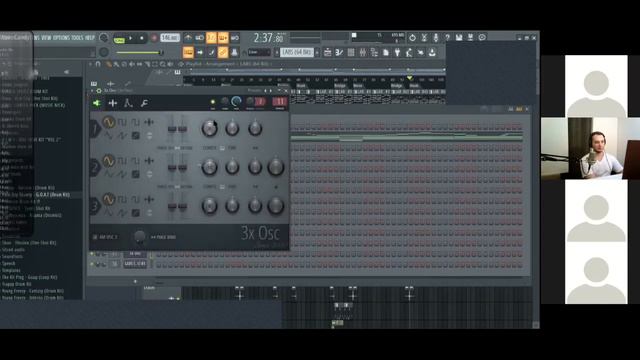Click the 3x Osc channel button in rack
Image resolution: width=640 pixels, height=360 pixels.
(x=135, y=253)
